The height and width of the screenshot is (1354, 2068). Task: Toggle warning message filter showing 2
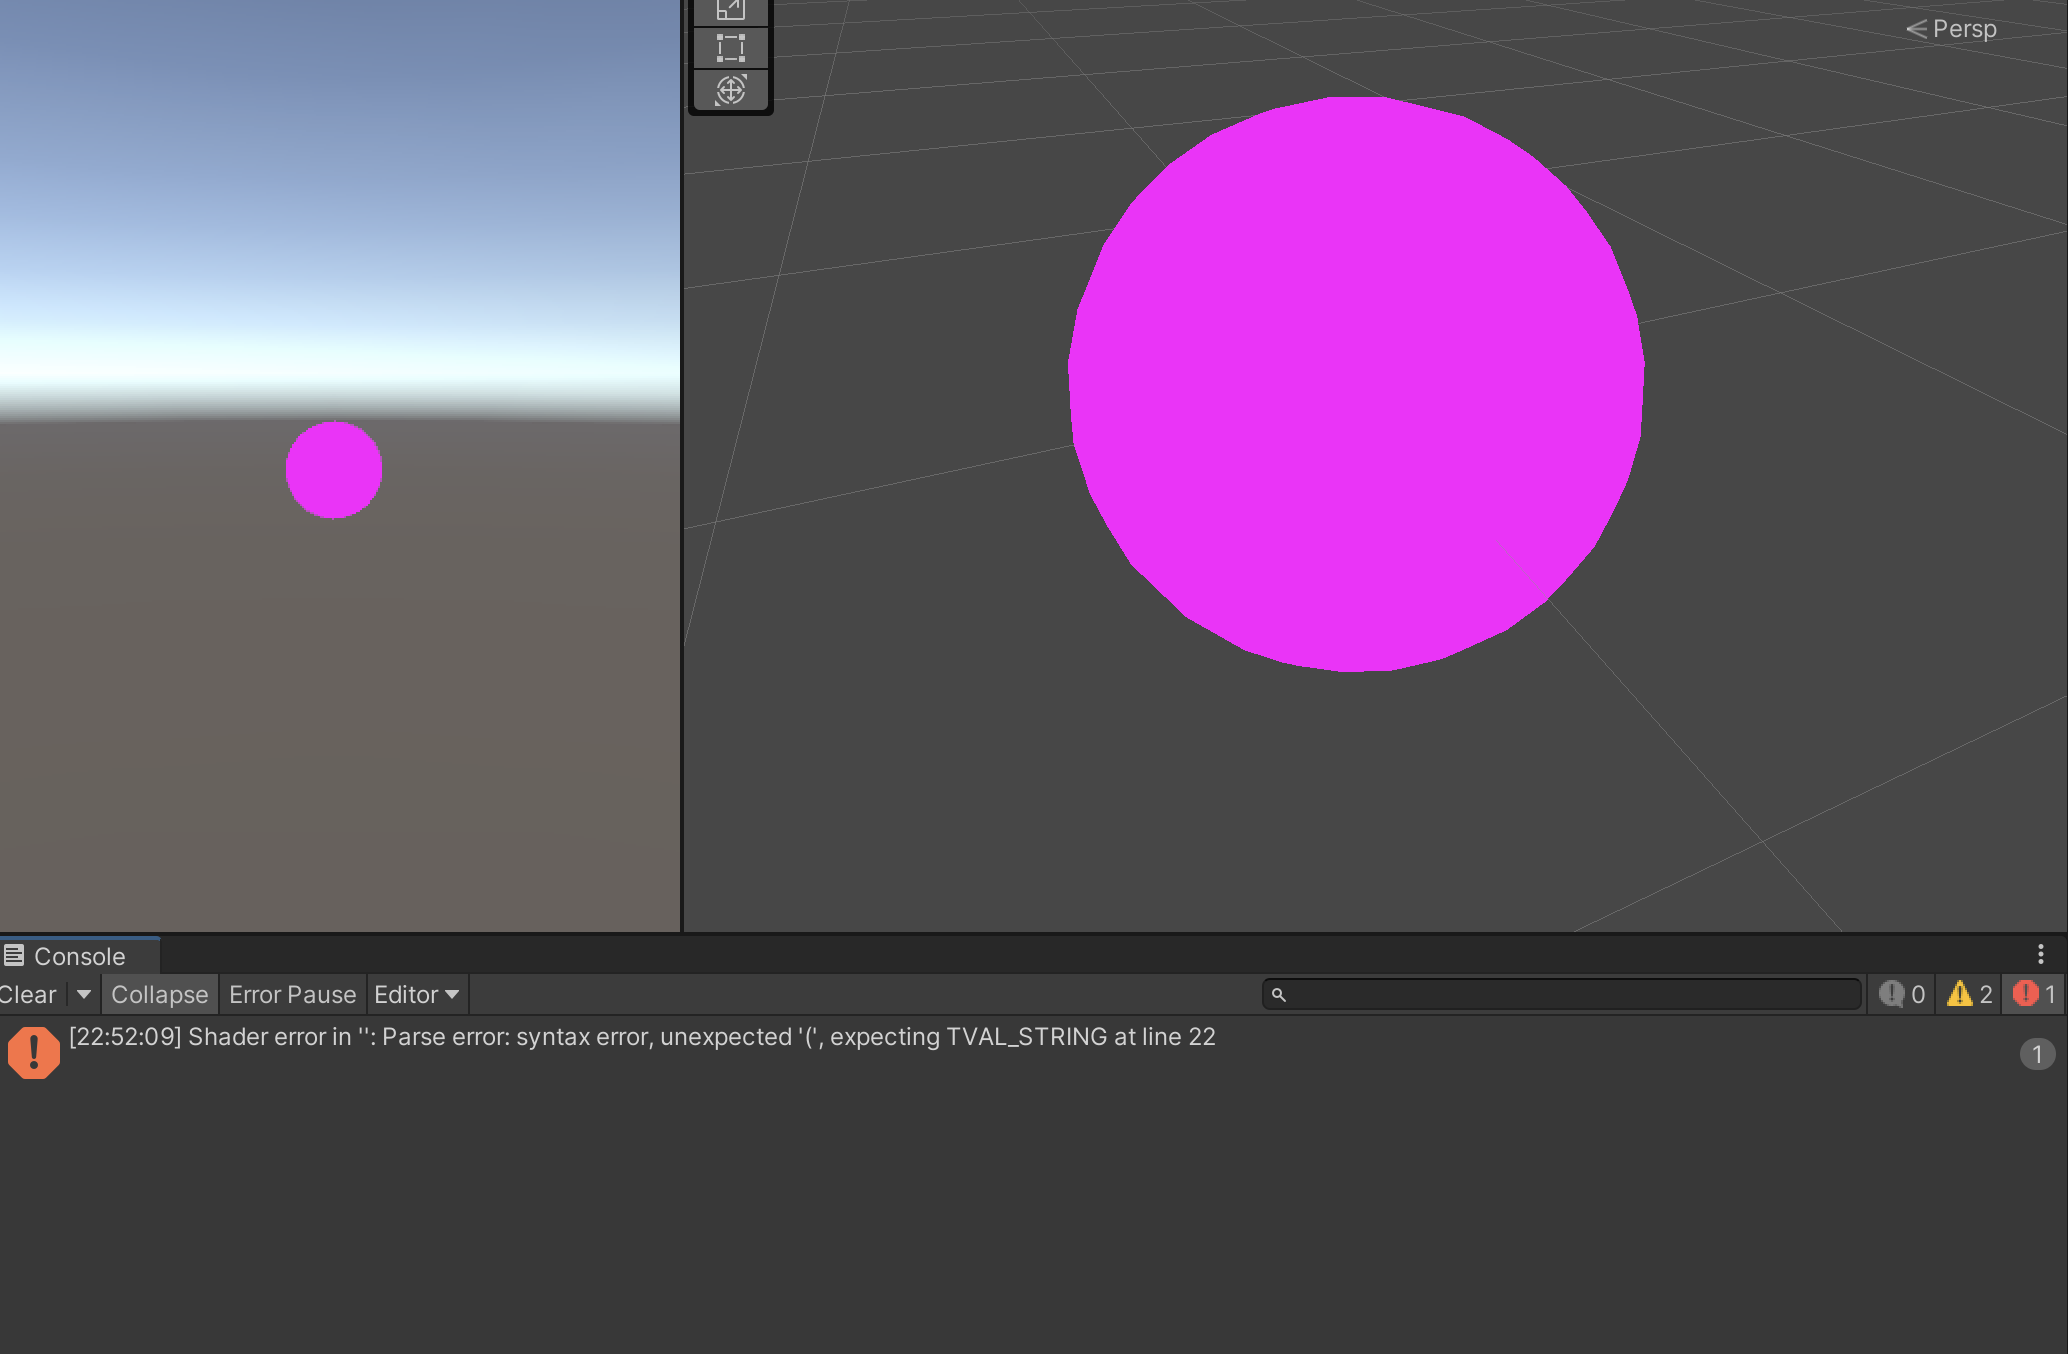tap(1969, 994)
